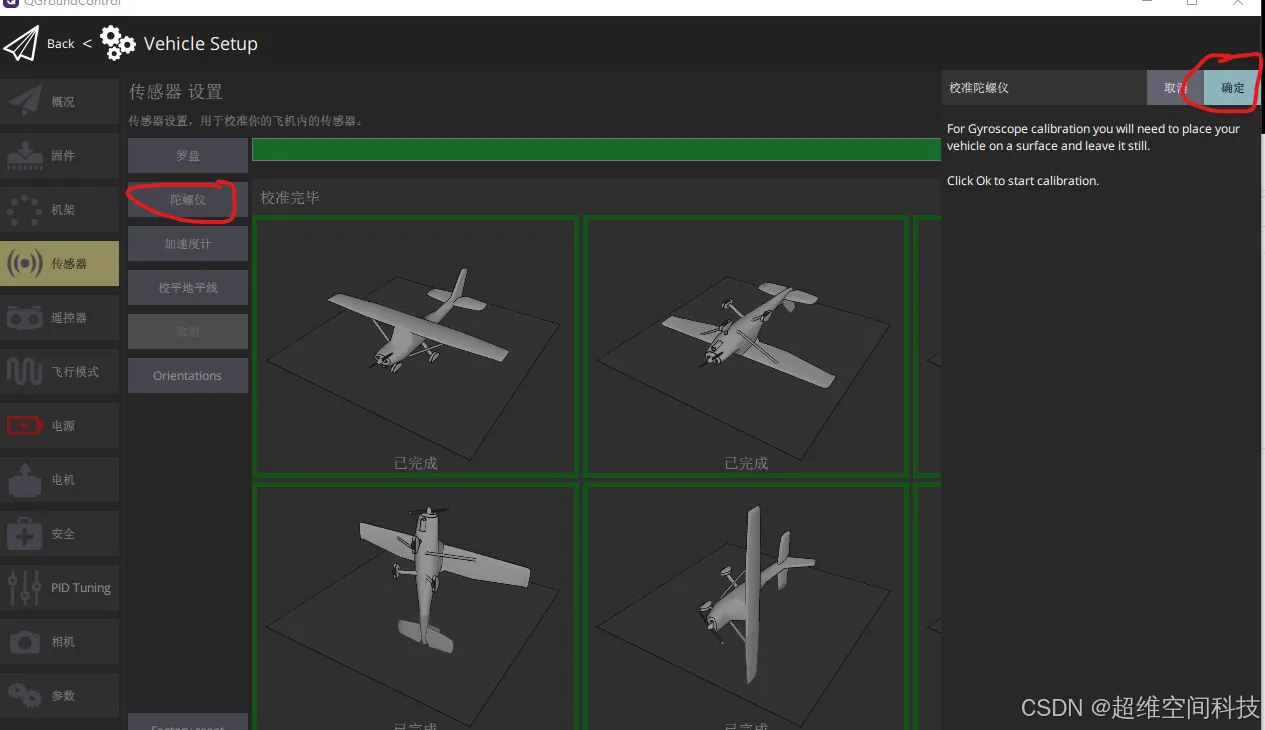Screen dimensions: 1265x730
Task: Start 罗盘 compass calibration
Action: tap(188, 156)
